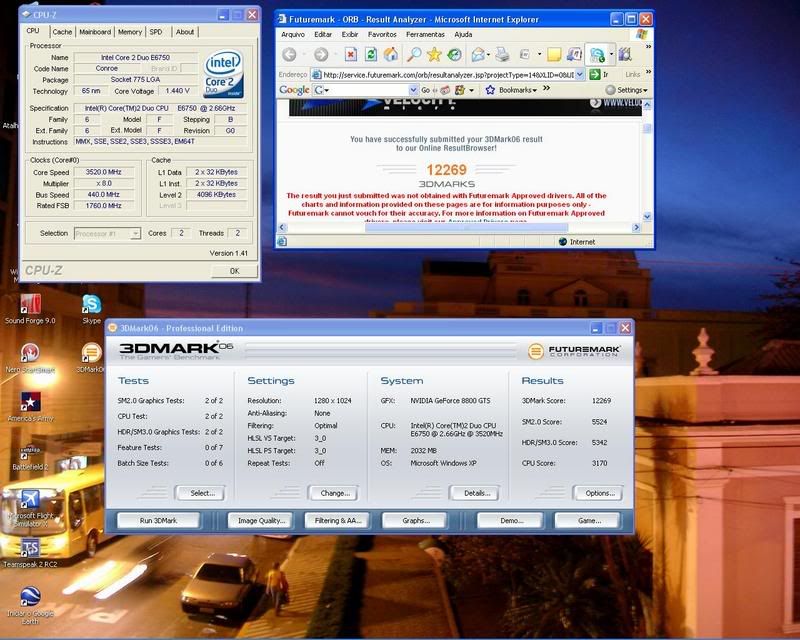Screen dimensions: 800x640
Task: Open the Google G logo dropdown
Action: 321,90
